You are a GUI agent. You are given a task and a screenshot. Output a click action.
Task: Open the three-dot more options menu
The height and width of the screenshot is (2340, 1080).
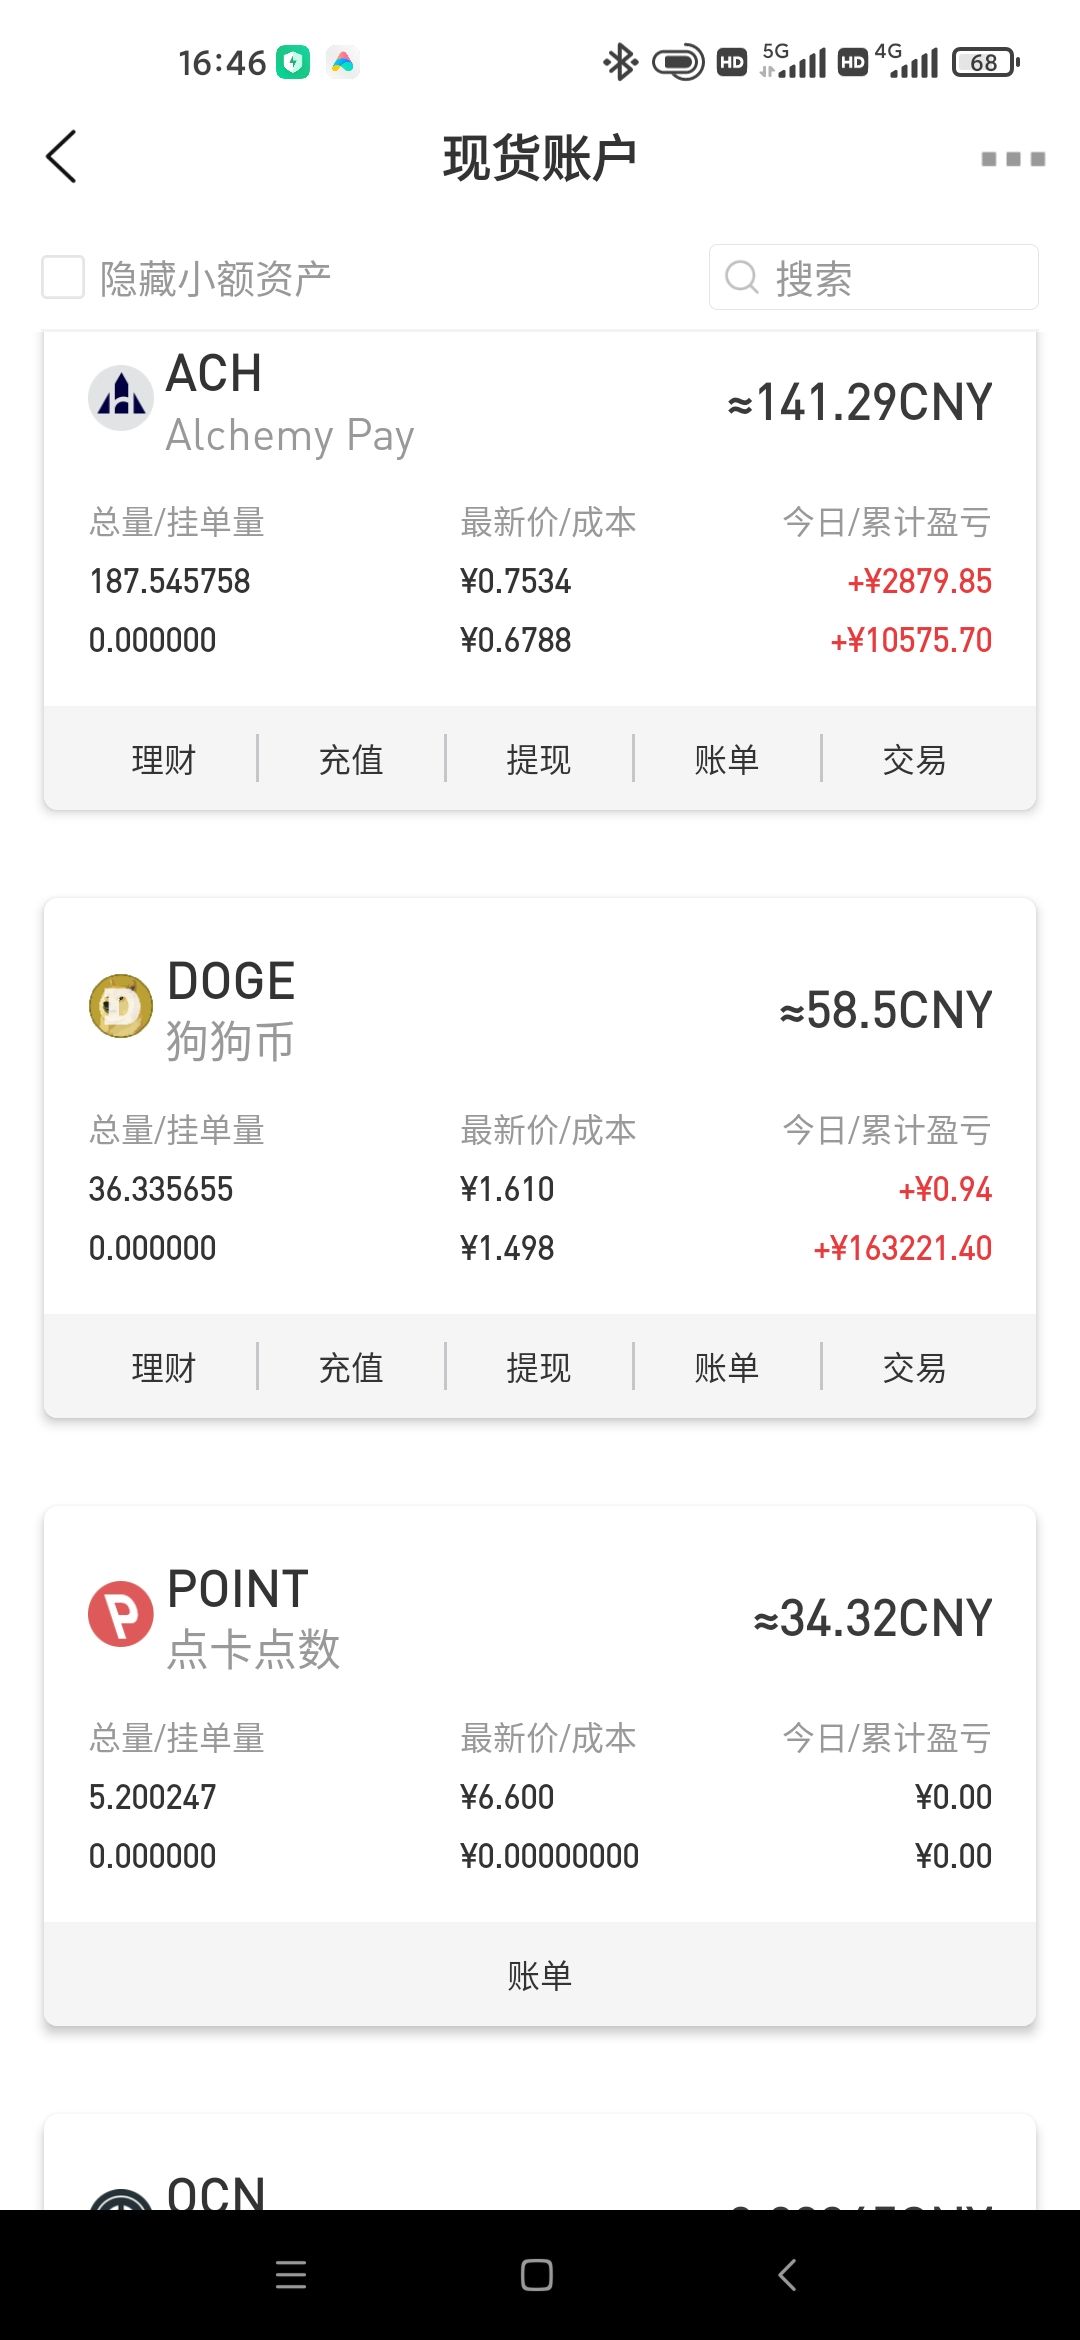coord(1013,159)
